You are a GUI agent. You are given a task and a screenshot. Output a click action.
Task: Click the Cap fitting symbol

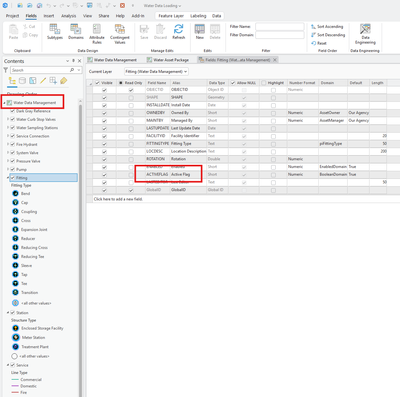click(x=15, y=202)
